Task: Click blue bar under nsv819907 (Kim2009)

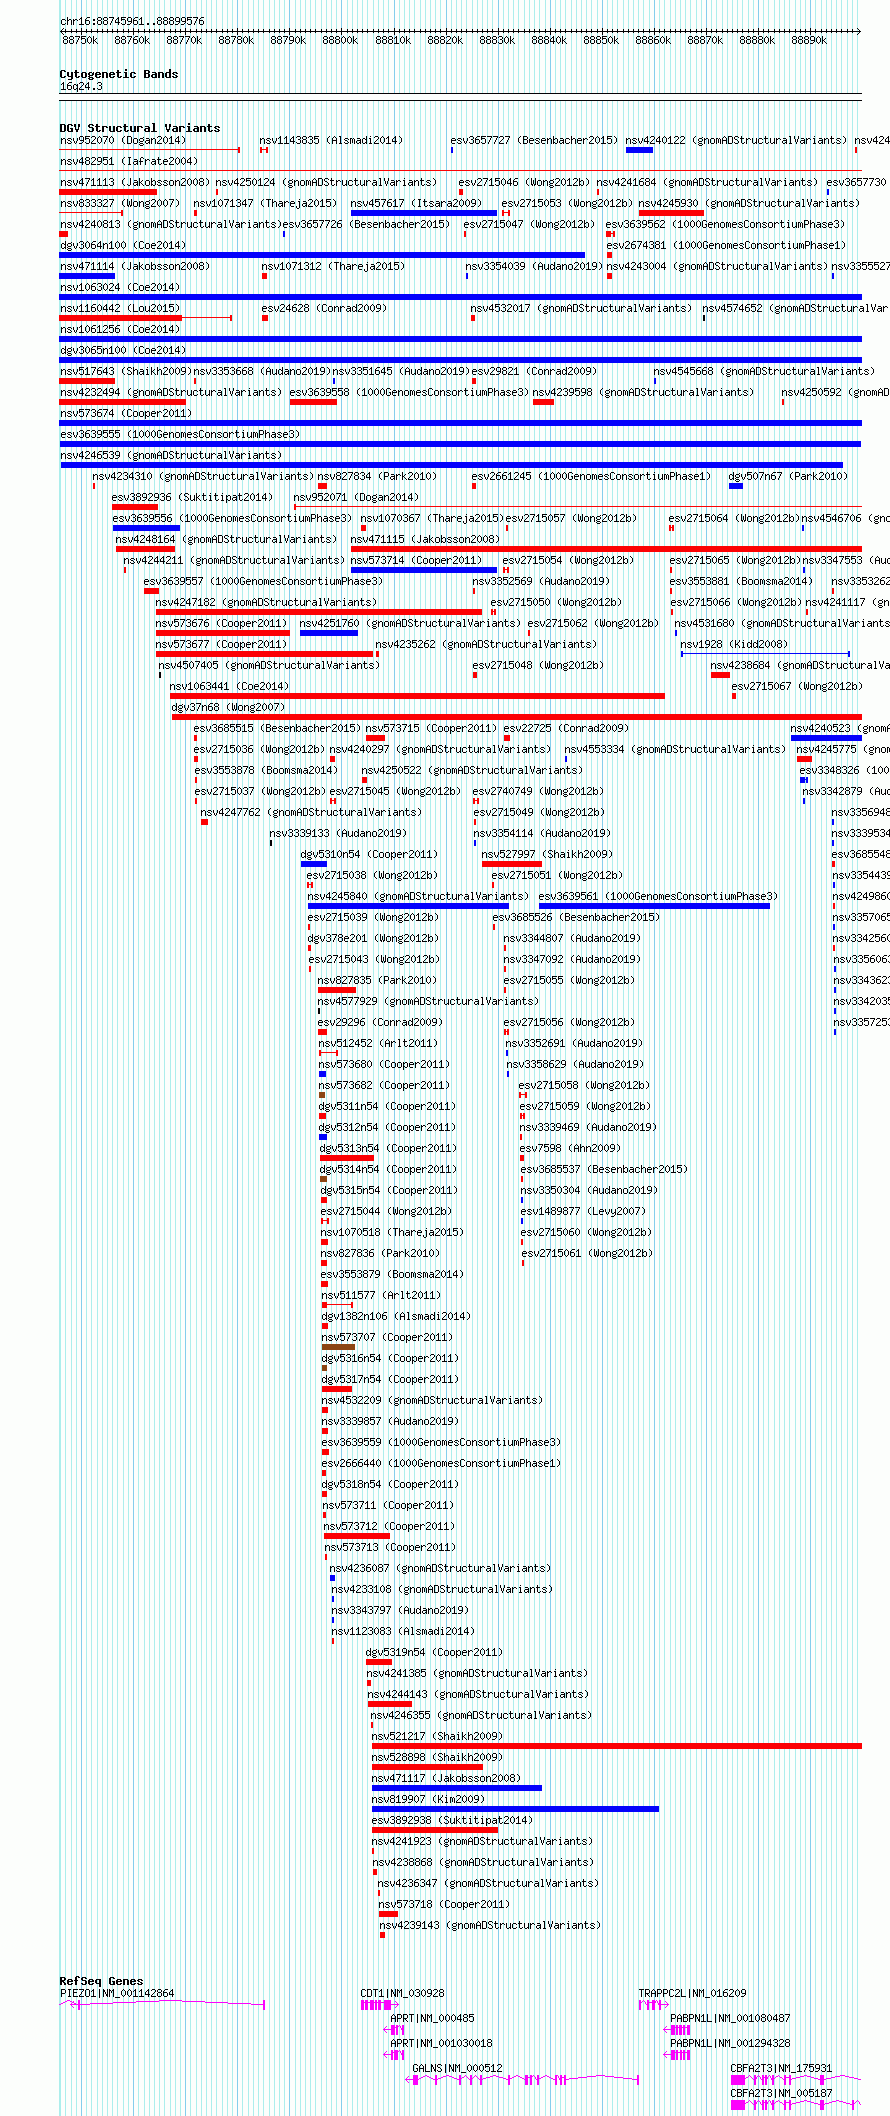Action: coord(515,1809)
